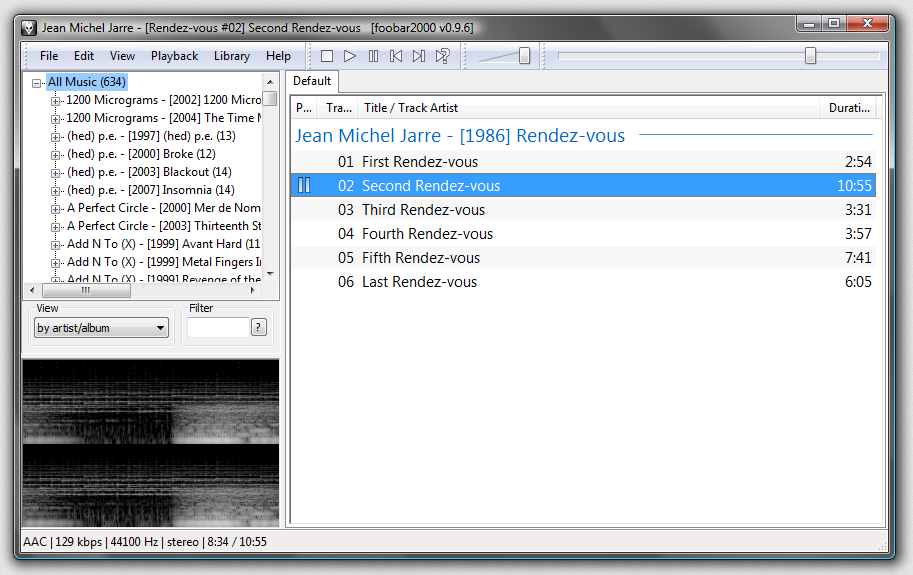Image resolution: width=913 pixels, height=575 pixels.
Task: Expand A Perfect Circle [2000] Mer de Noms
Action: (55, 210)
